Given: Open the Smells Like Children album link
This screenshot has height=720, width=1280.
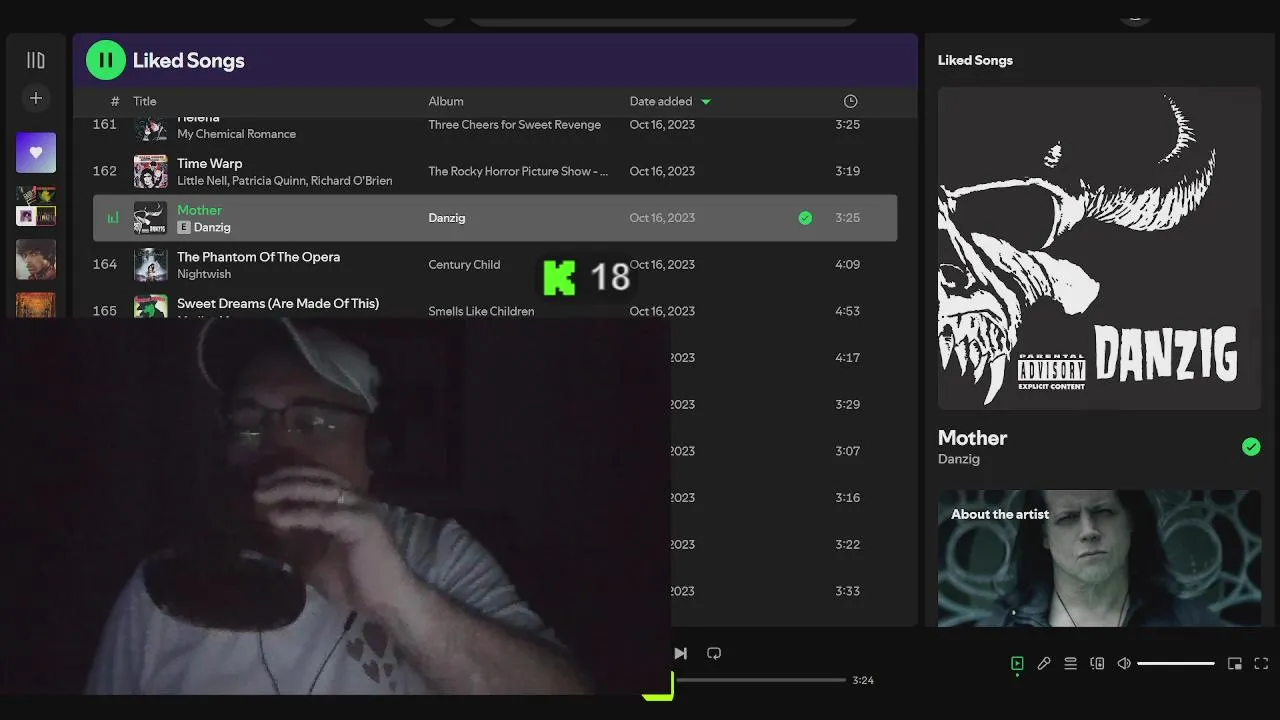Looking at the screenshot, I should (481, 311).
